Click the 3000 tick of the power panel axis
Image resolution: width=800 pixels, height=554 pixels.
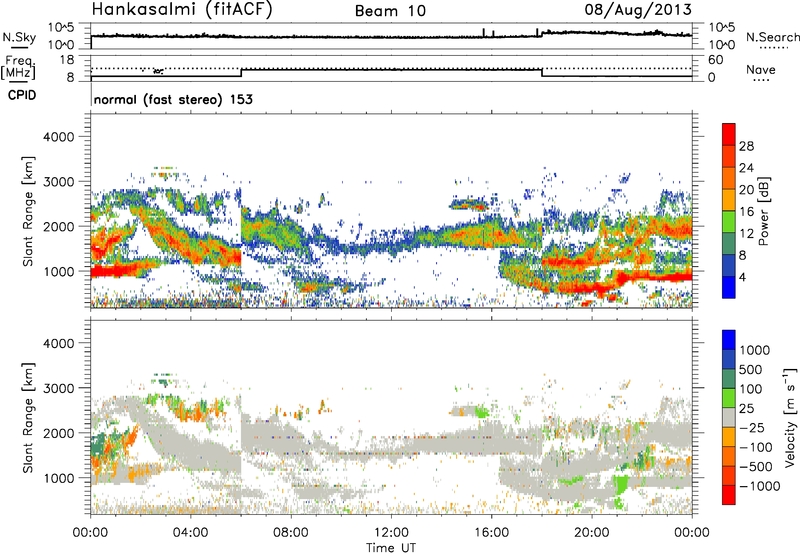pyautogui.click(x=59, y=182)
